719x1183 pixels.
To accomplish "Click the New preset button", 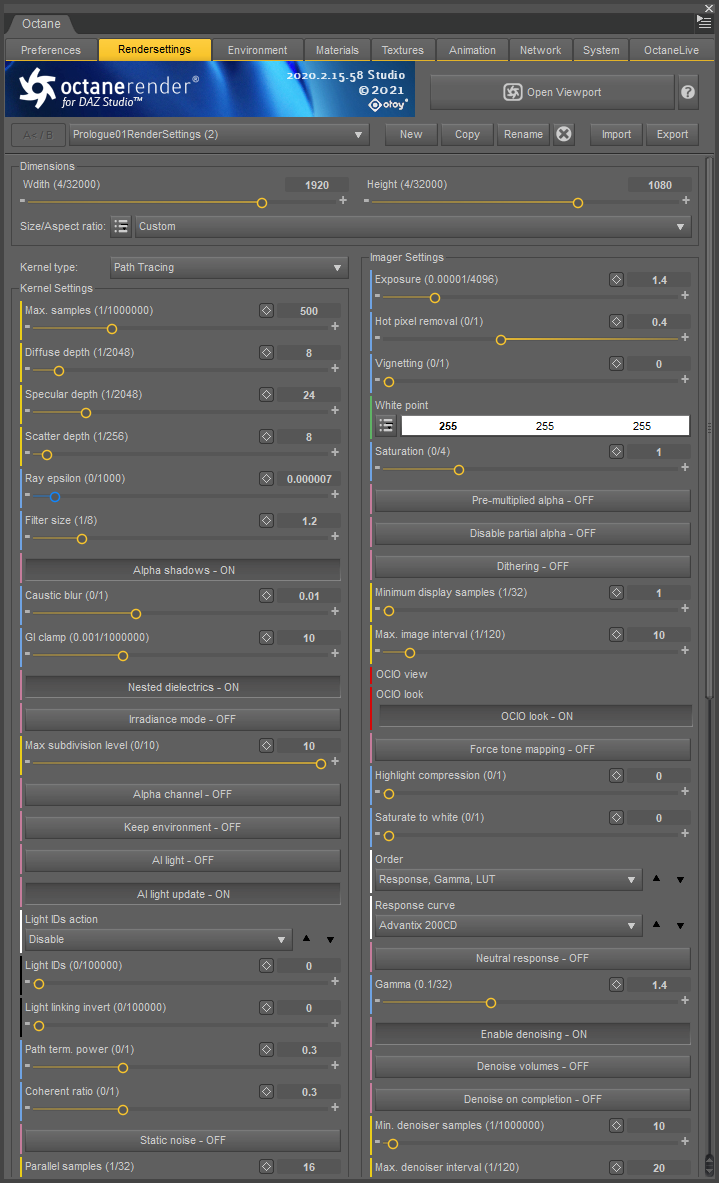I will [411, 134].
